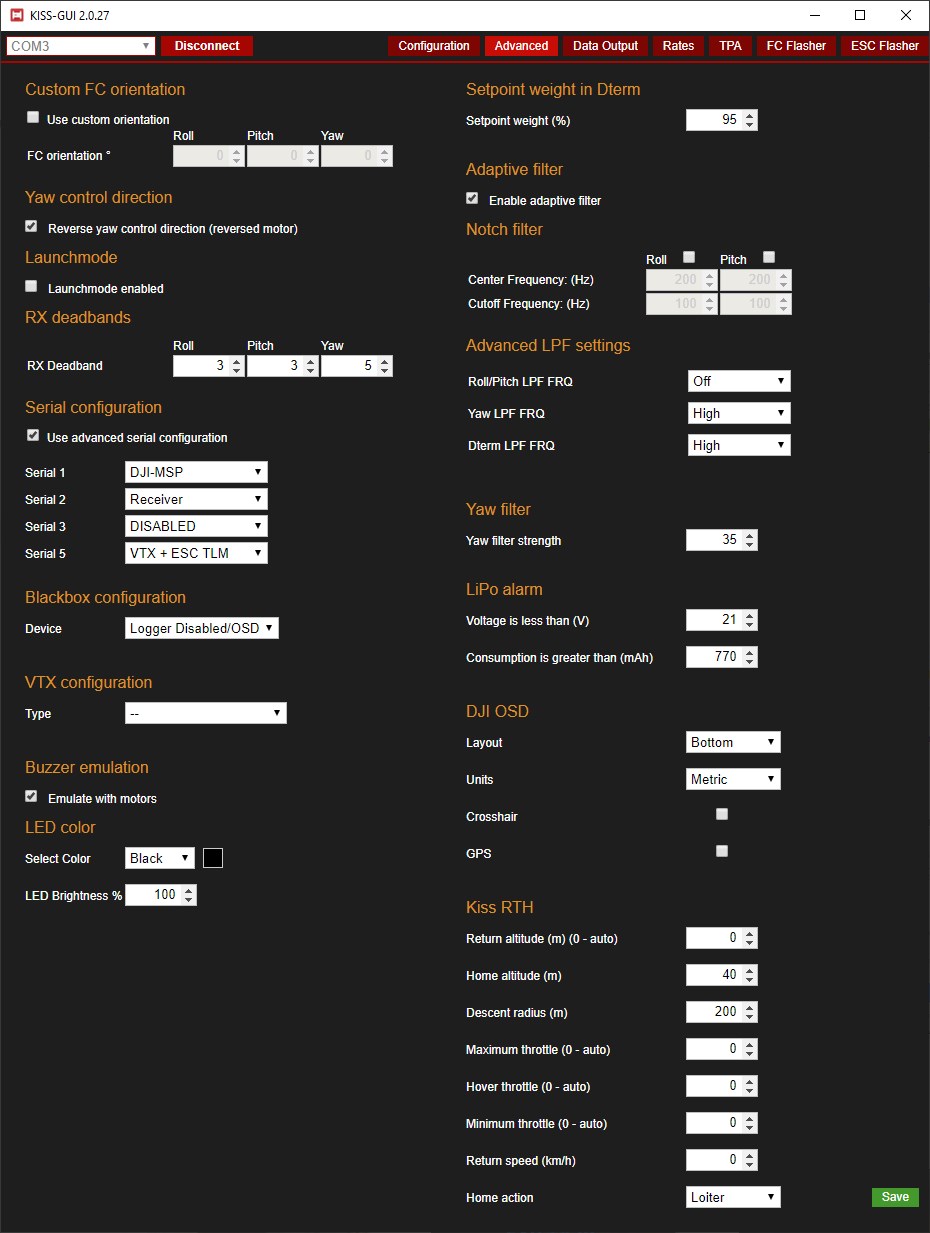This screenshot has width=930, height=1233.
Task: Open the COM3 port dropdown
Action: [x=81, y=46]
